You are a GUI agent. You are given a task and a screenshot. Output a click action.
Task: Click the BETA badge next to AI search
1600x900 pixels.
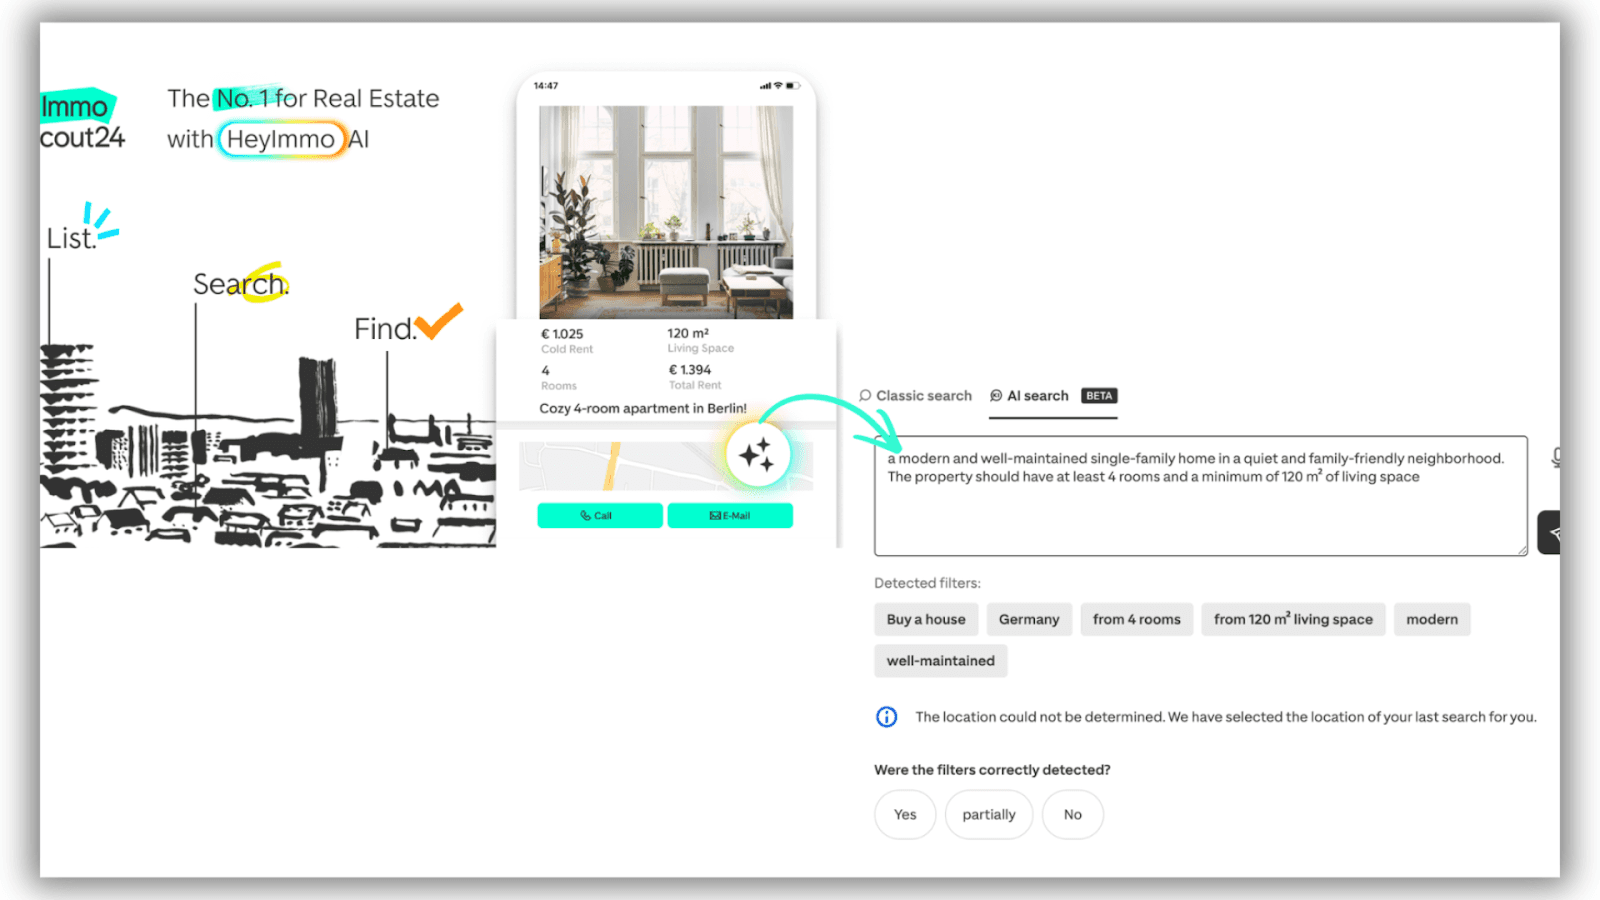point(1099,396)
